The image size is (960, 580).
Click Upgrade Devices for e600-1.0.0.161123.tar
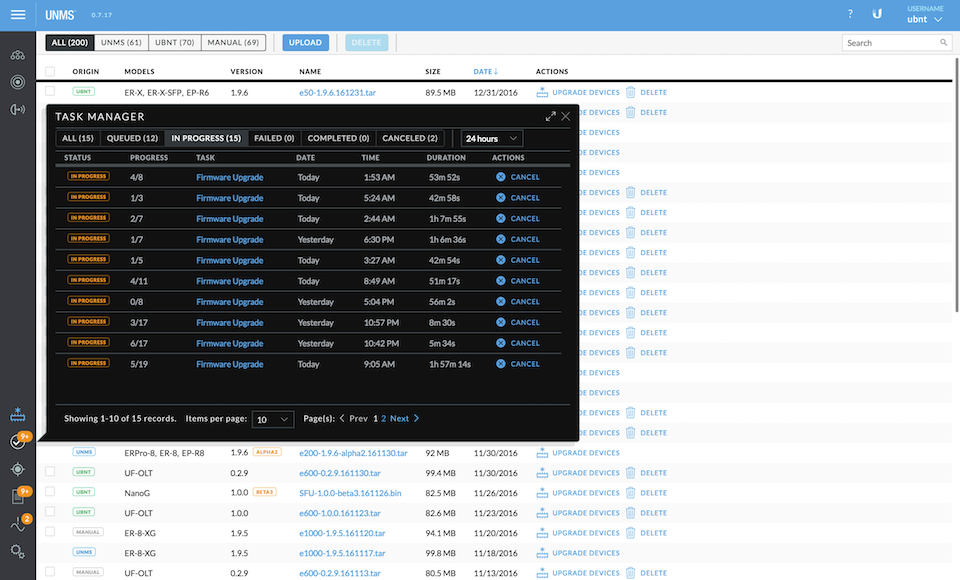tap(578, 513)
